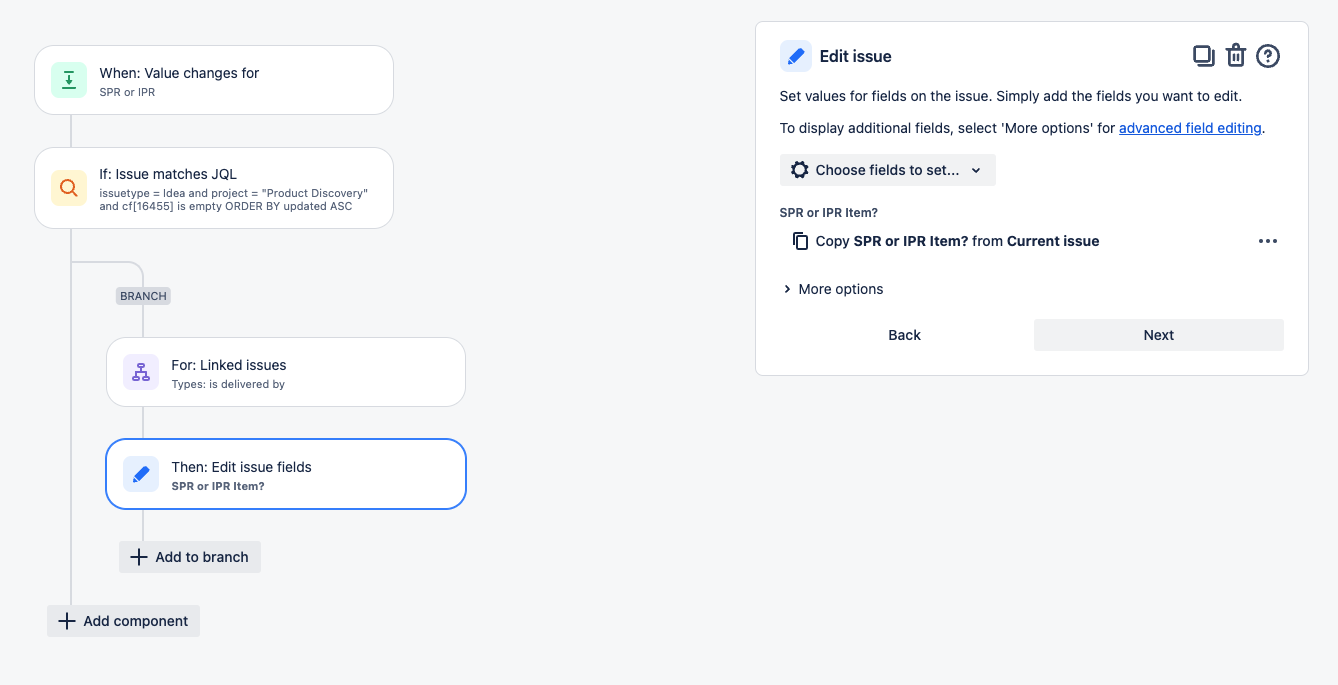Add a new action to the branch
The height and width of the screenshot is (685, 1338).
tap(190, 557)
